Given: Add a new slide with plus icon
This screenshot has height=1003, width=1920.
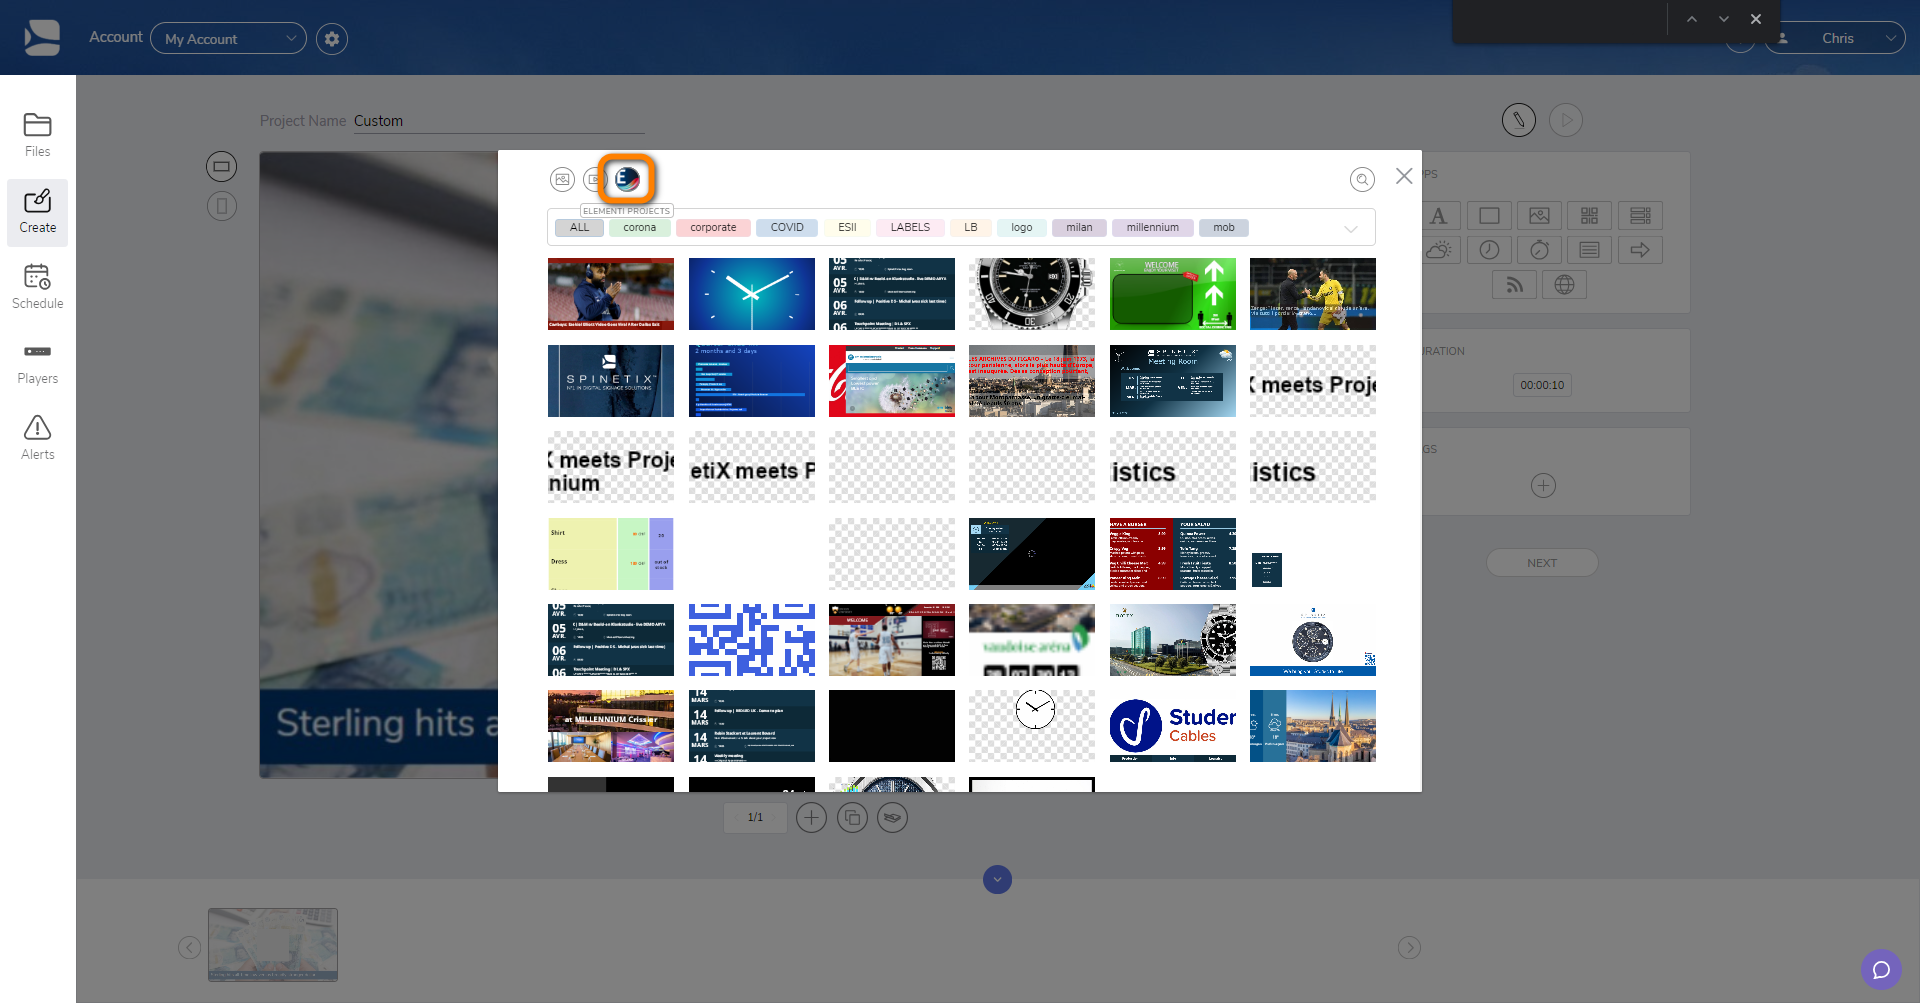Looking at the screenshot, I should 811,818.
